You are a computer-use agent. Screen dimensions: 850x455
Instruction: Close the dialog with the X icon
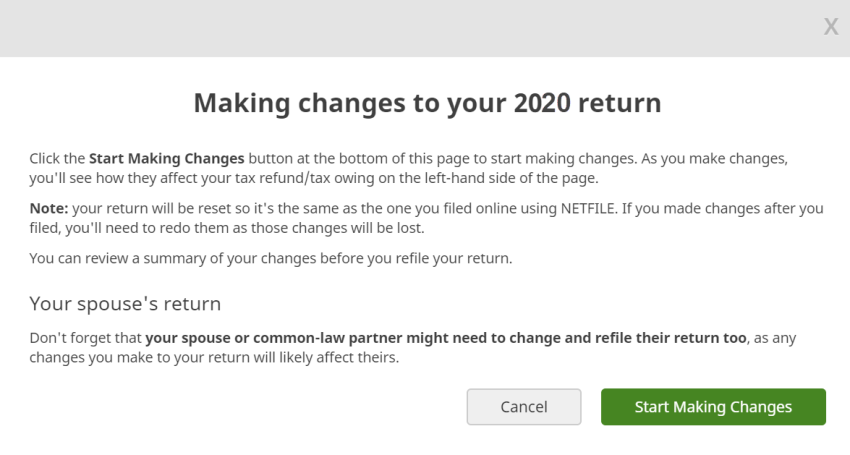pos(830,27)
